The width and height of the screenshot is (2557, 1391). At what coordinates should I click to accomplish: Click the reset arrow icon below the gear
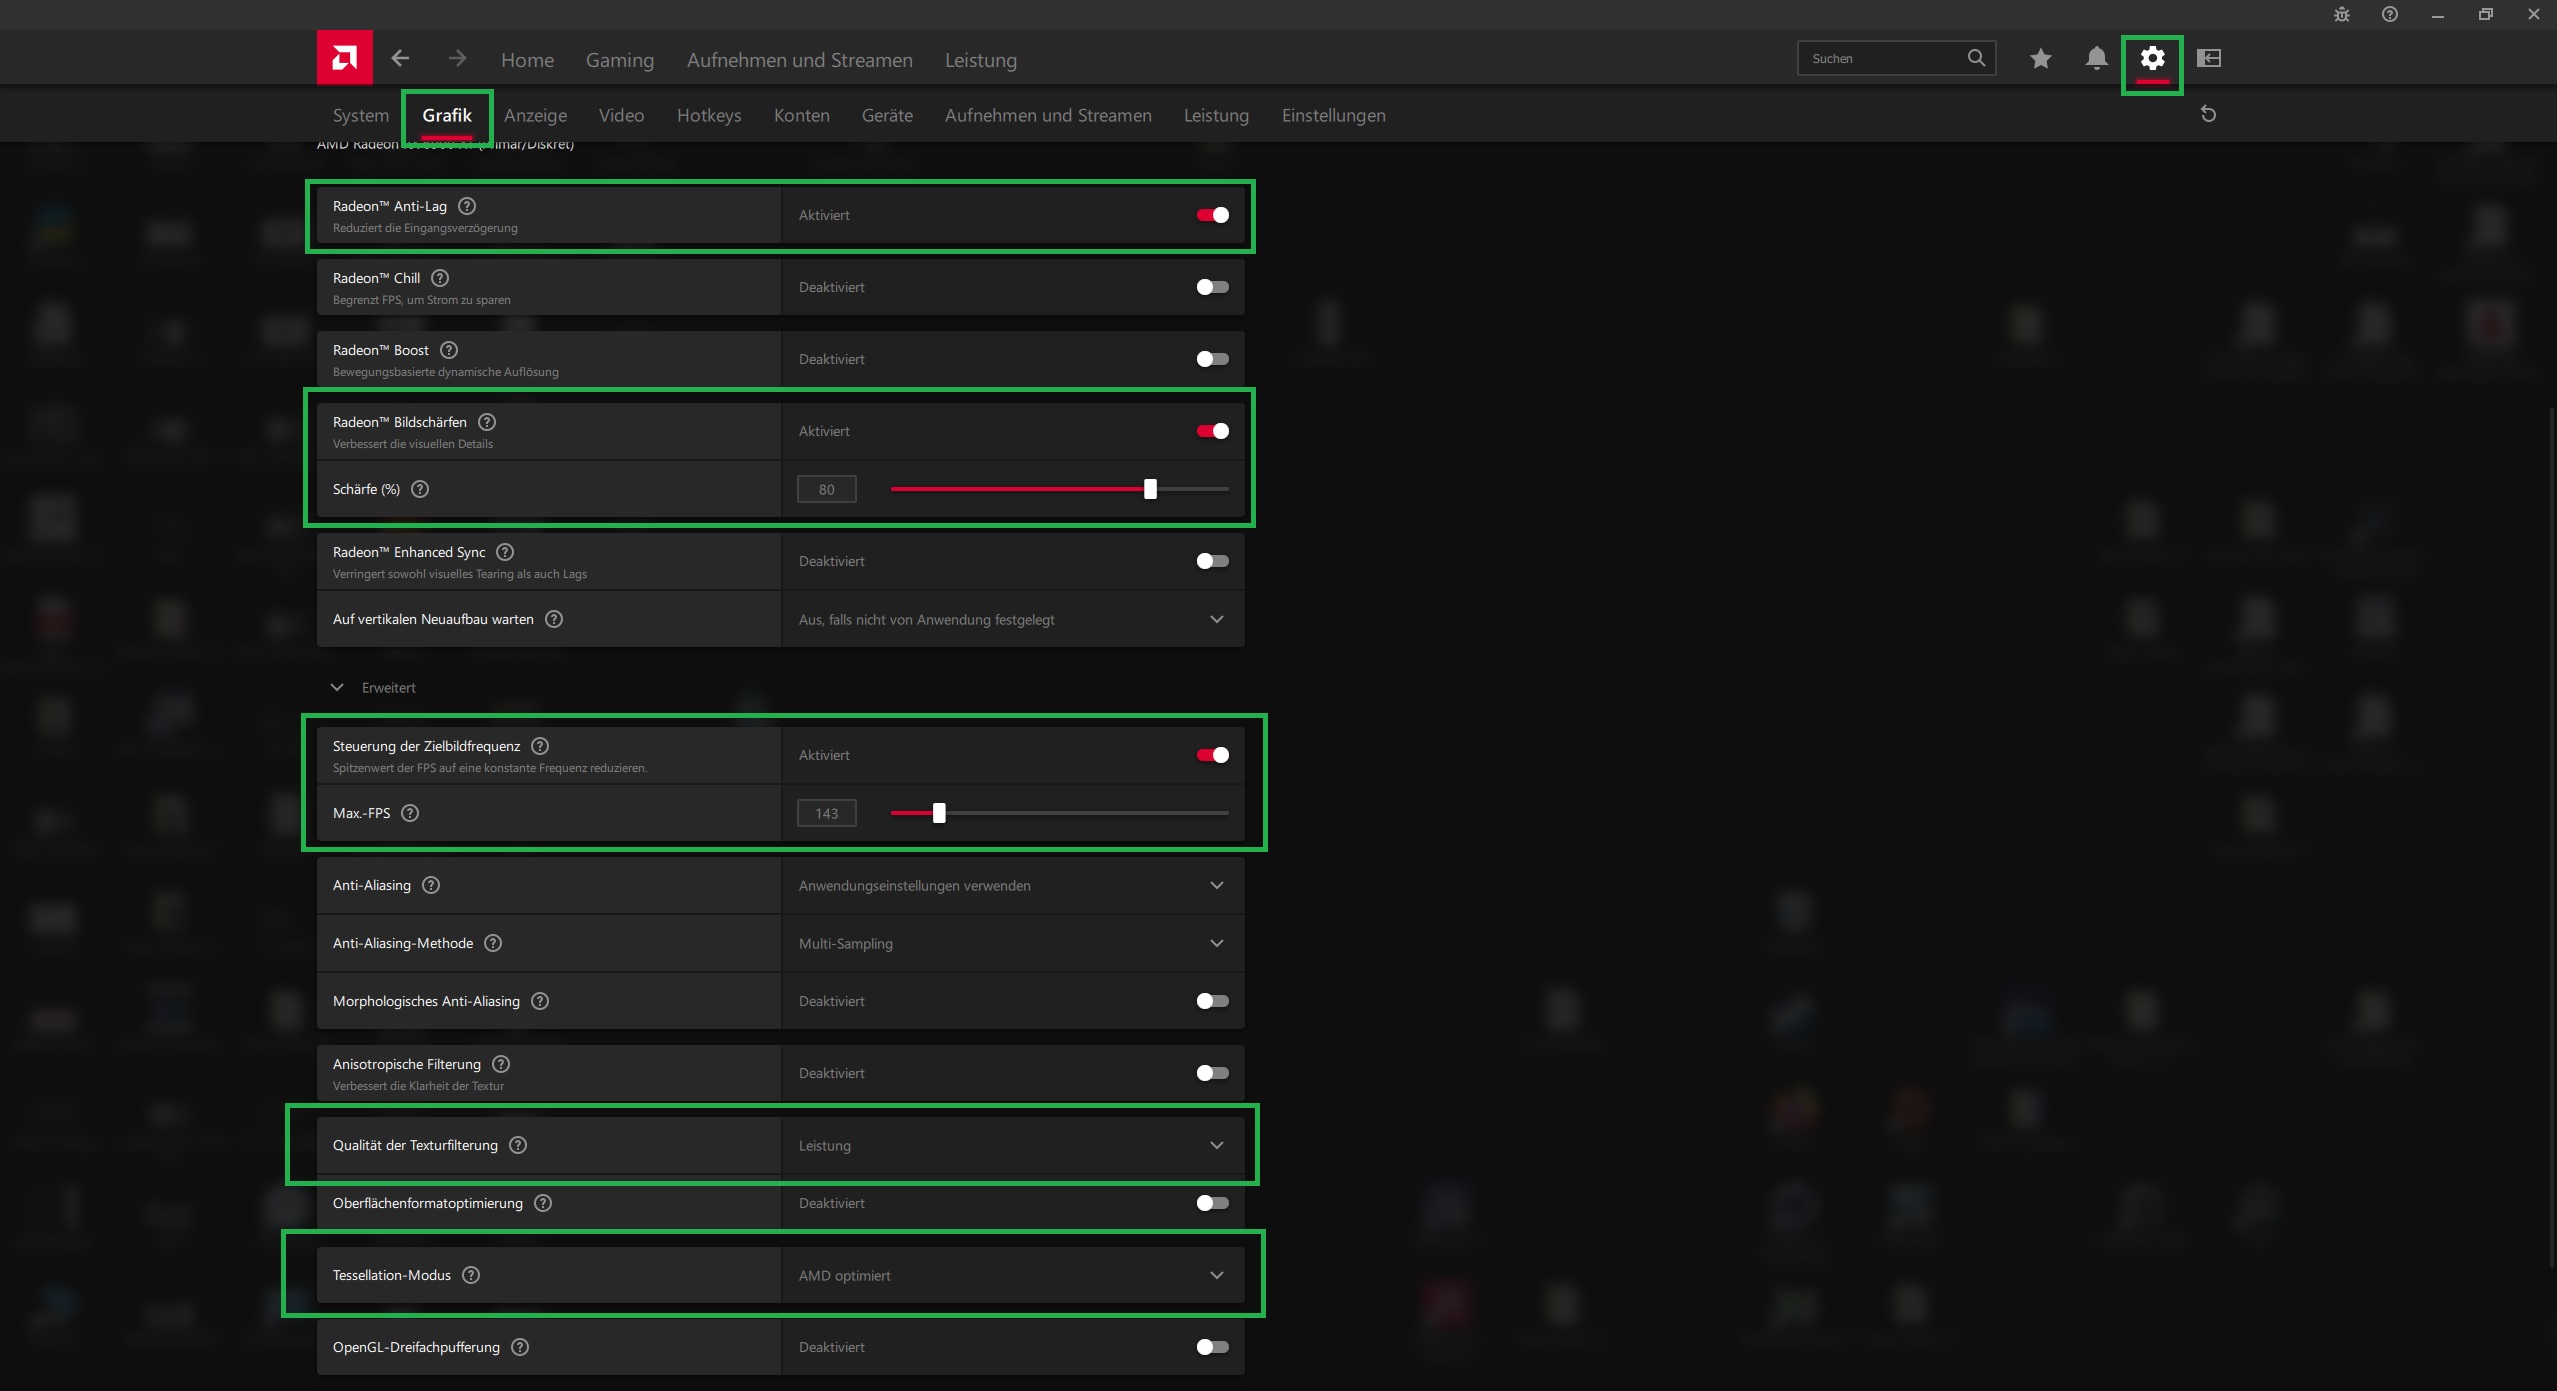[2208, 114]
